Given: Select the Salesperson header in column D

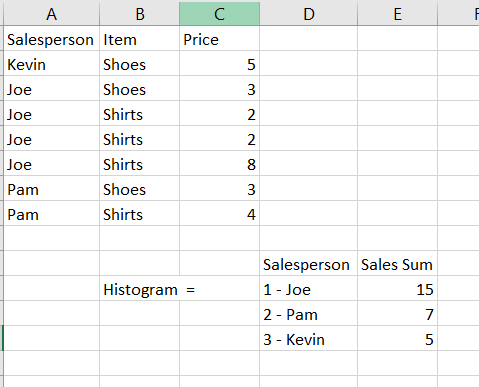Looking at the screenshot, I should (309, 263).
